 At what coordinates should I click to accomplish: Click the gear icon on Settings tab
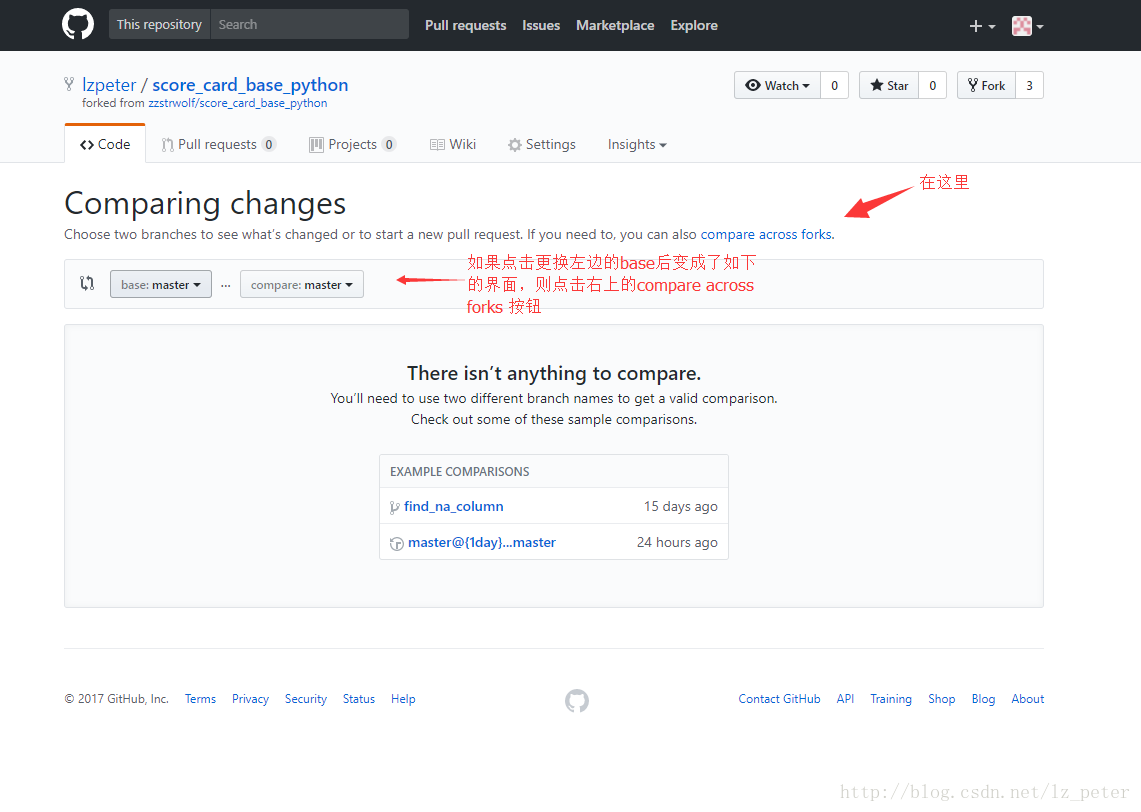point(514,145)
